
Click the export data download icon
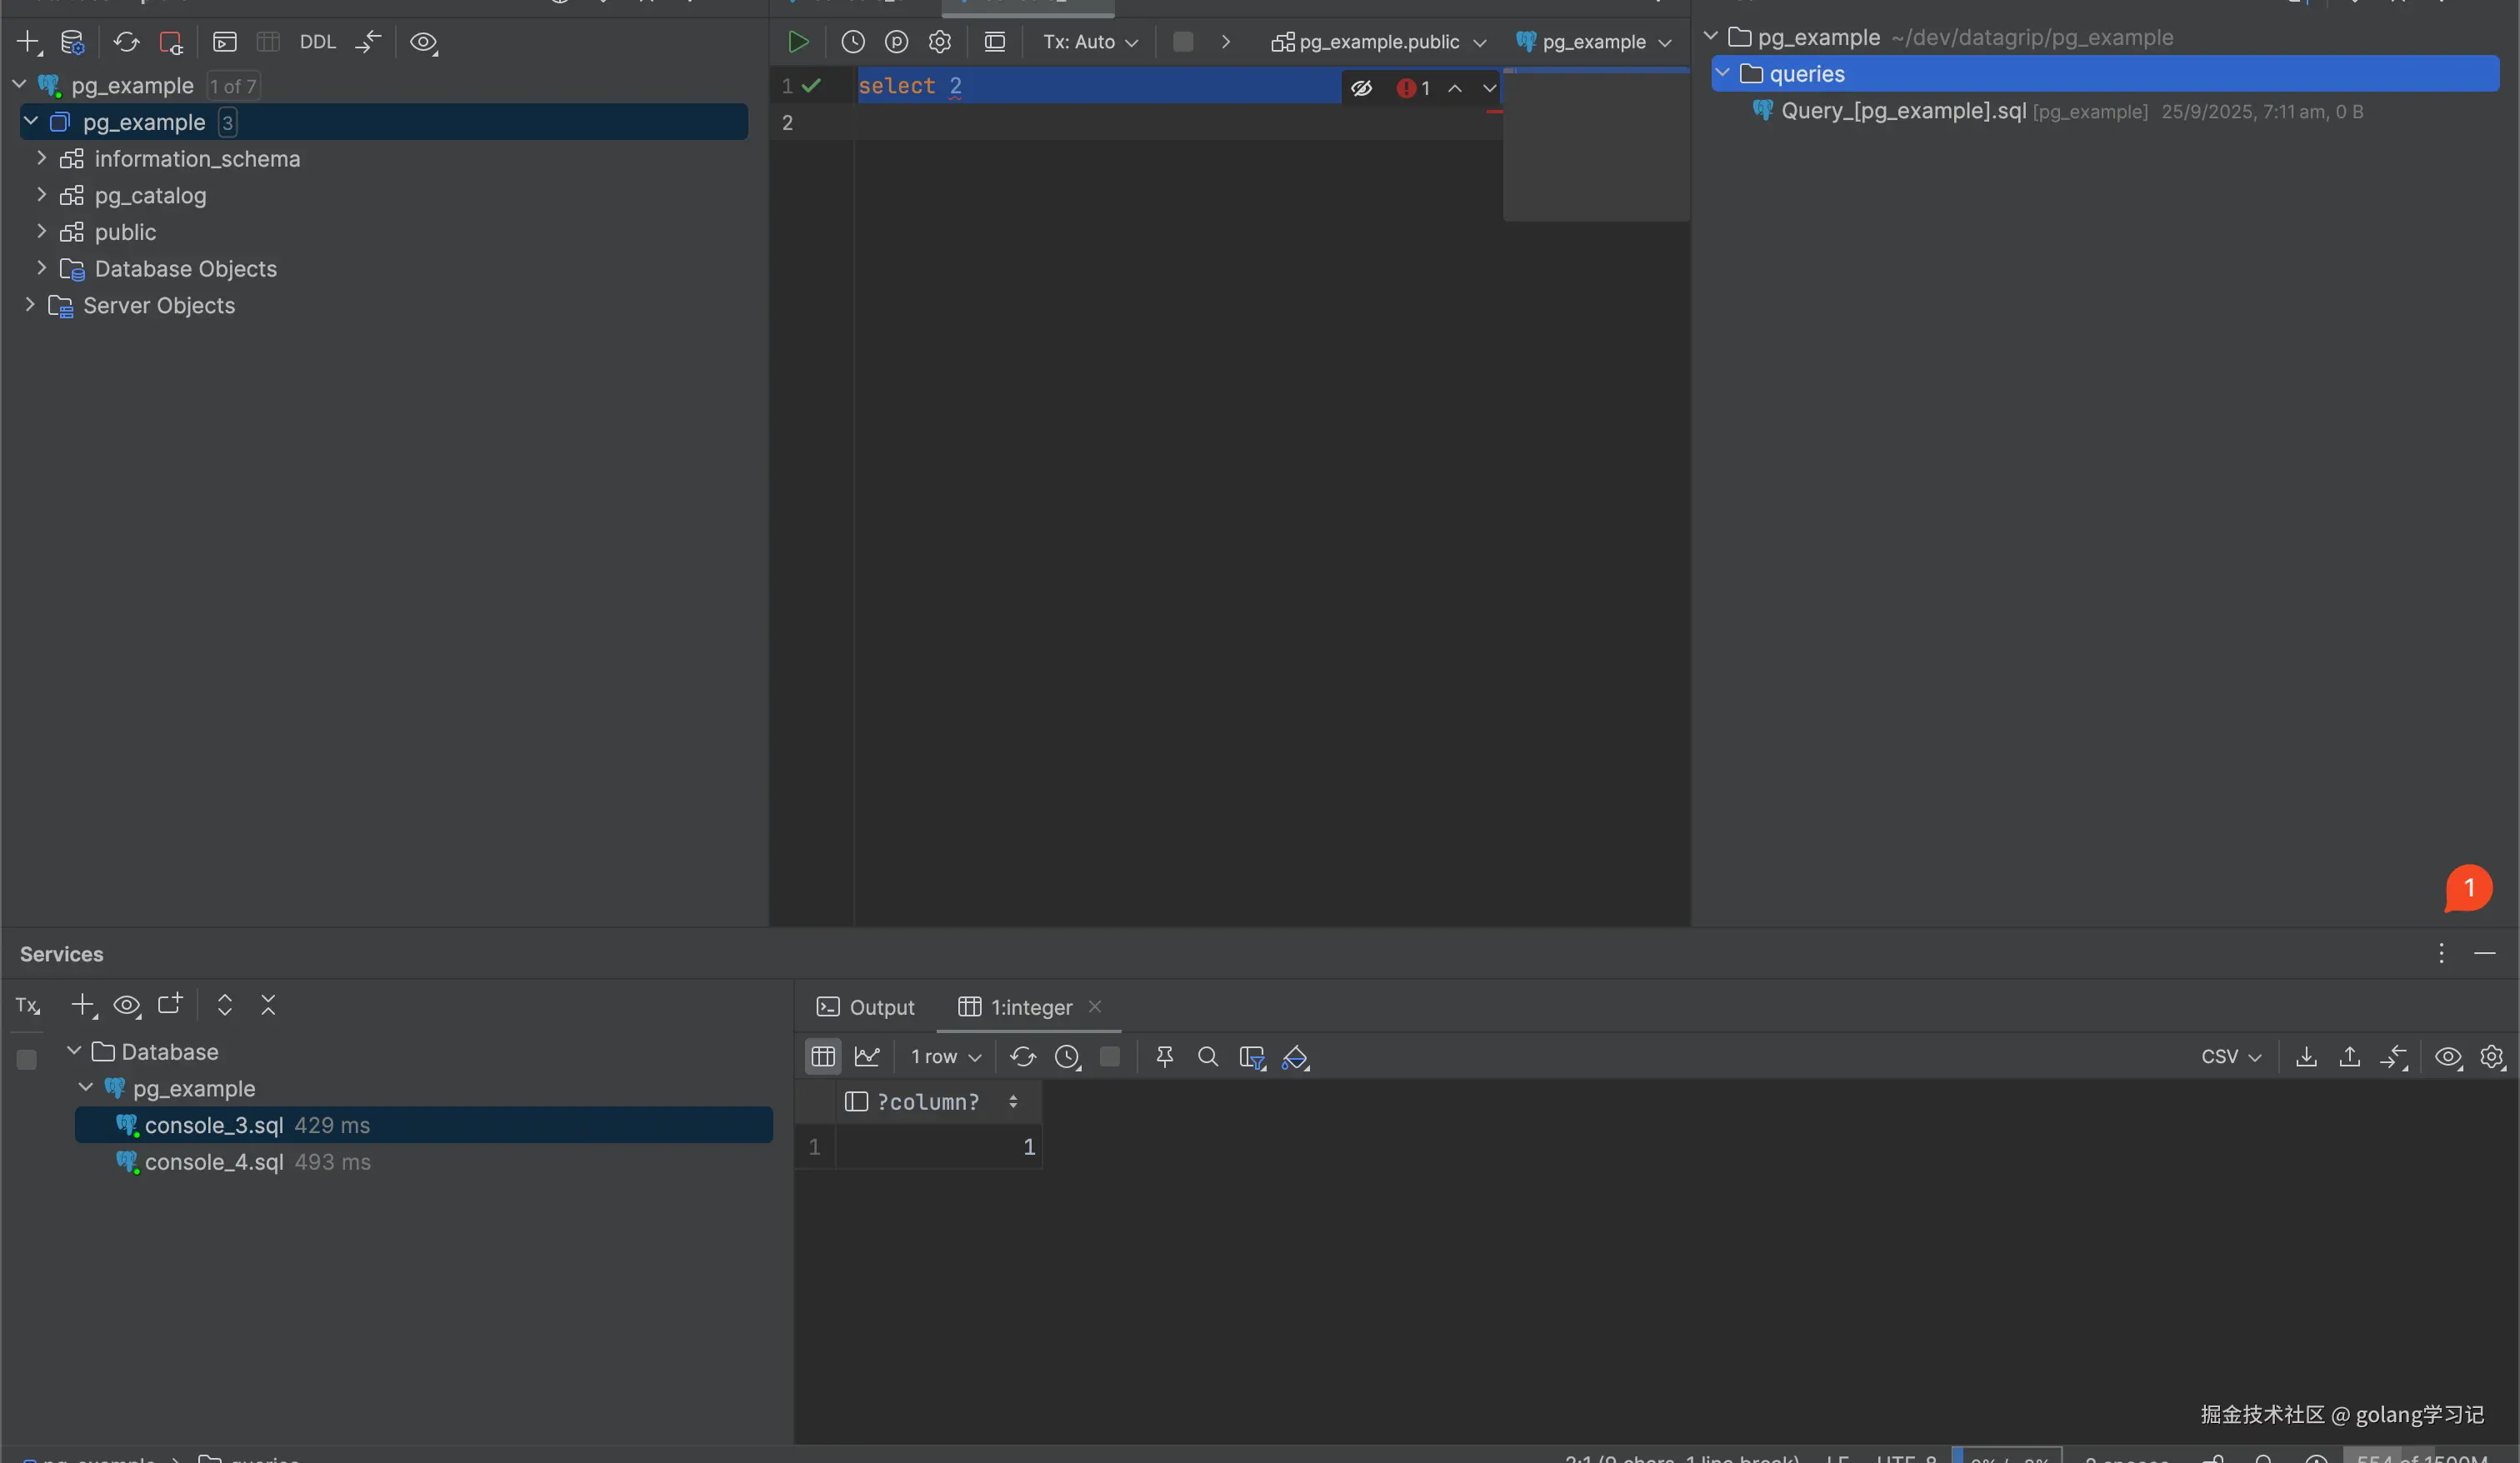[2306, 1057]
